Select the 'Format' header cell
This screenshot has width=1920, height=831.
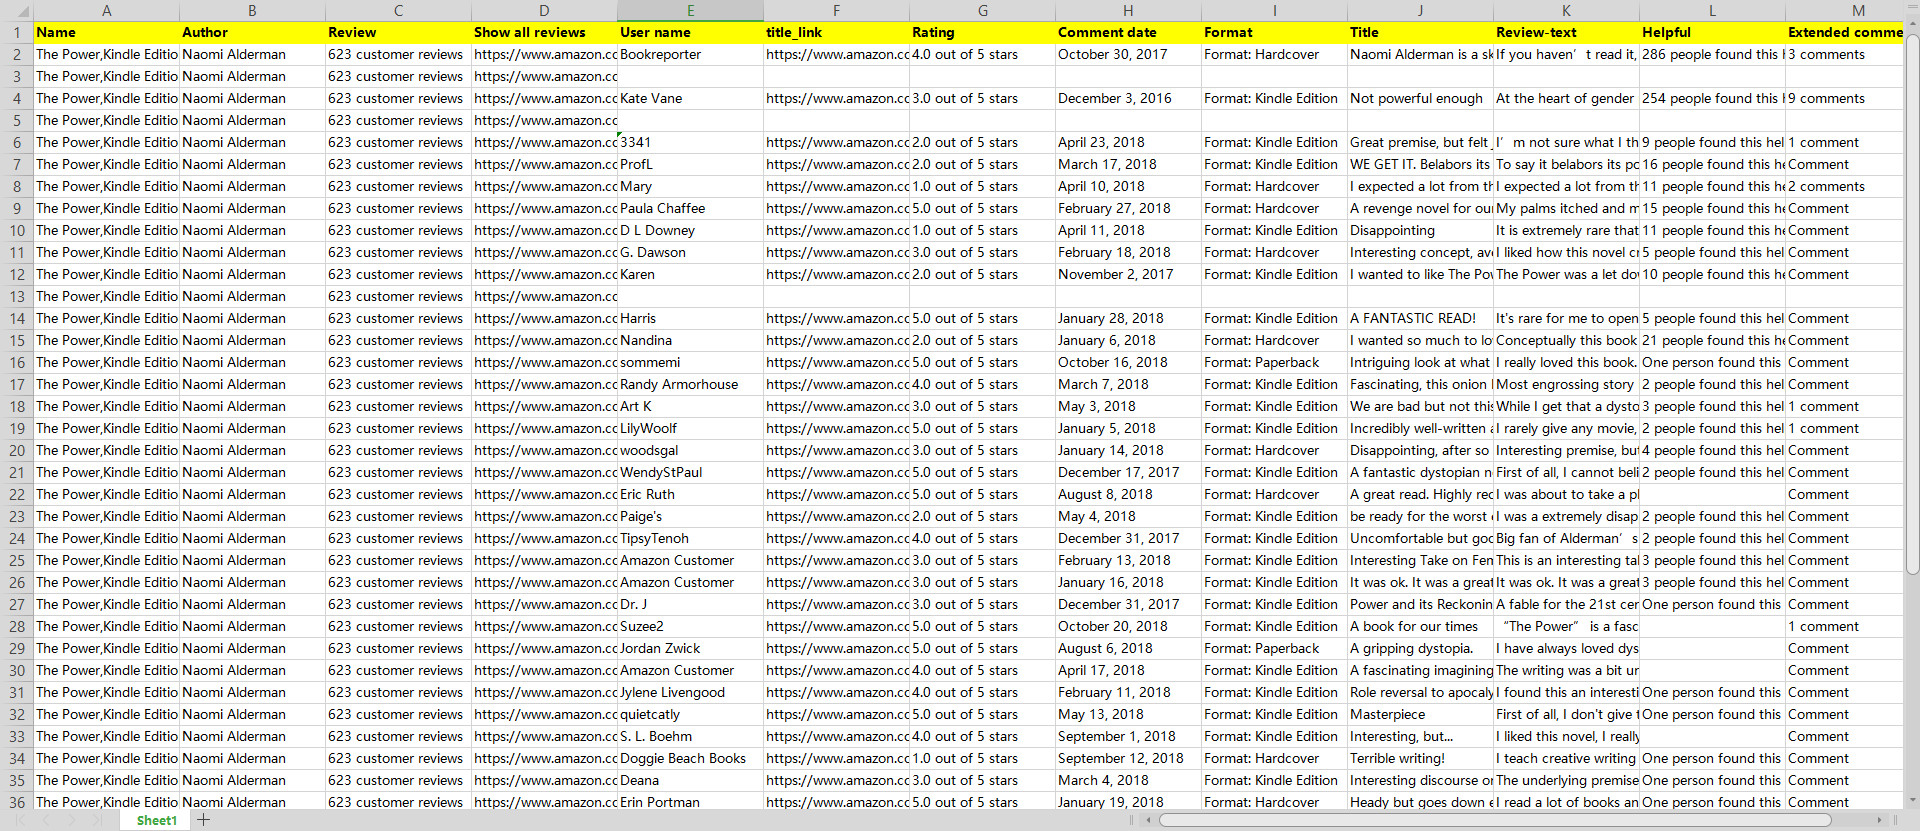(x=1274, y=32)
